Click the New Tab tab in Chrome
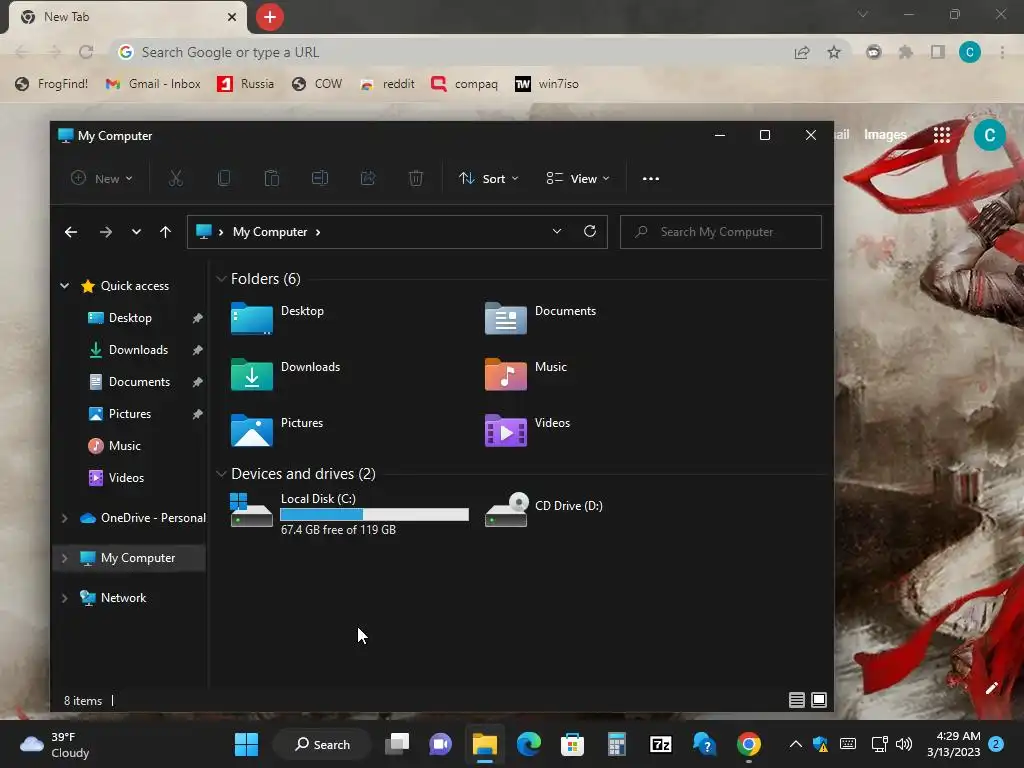 128,17
